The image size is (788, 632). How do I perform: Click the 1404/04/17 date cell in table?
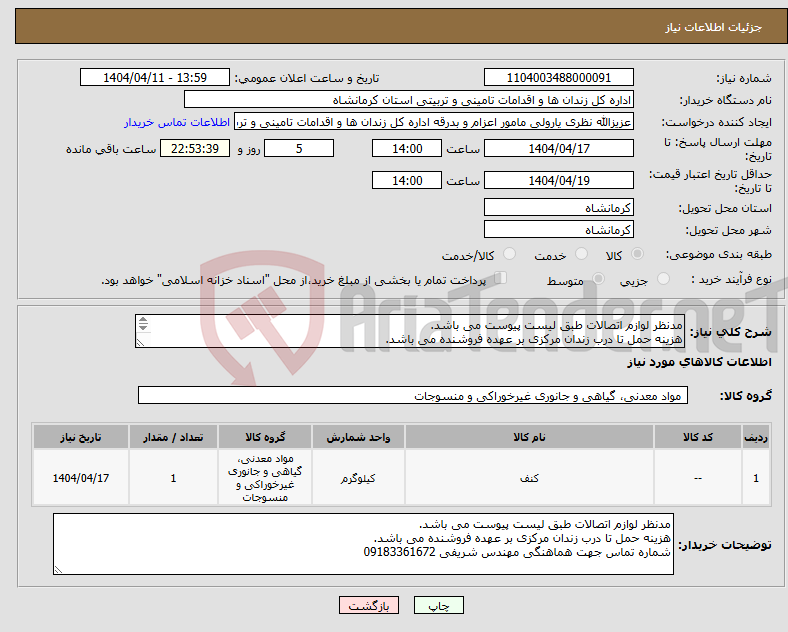80,478
